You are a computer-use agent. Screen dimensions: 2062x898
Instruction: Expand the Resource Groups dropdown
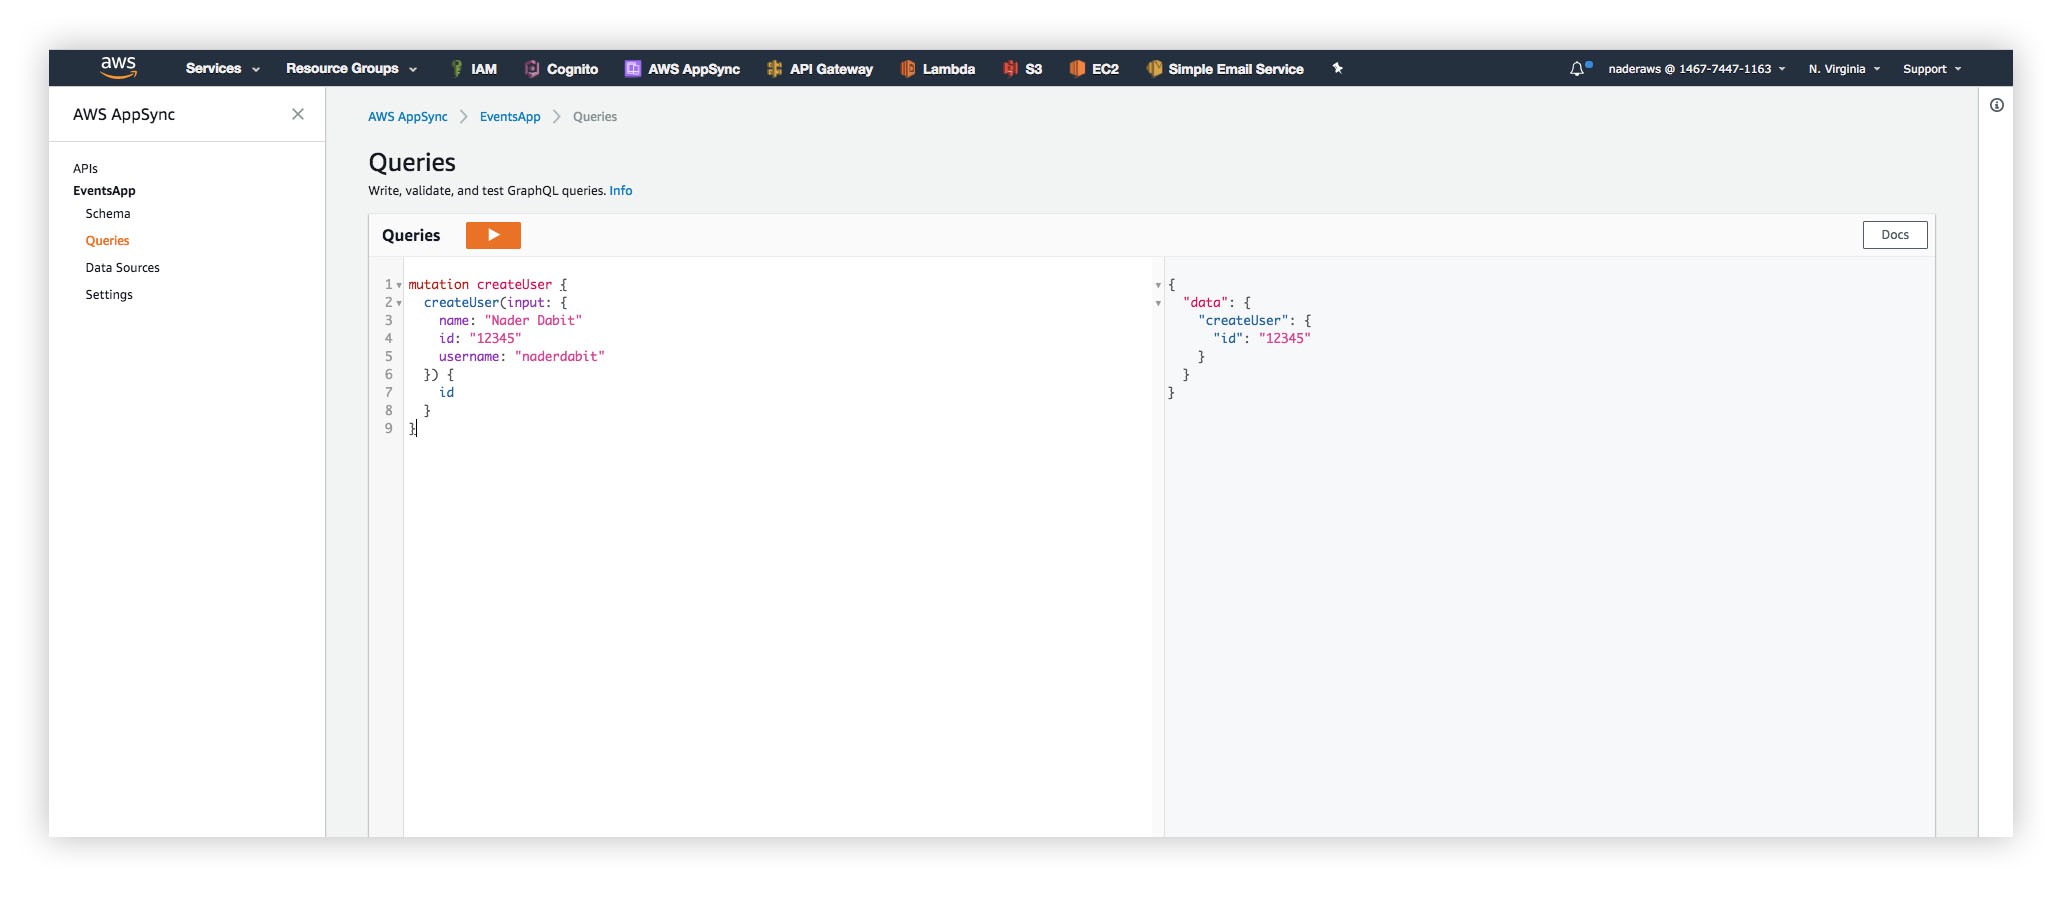351,69
